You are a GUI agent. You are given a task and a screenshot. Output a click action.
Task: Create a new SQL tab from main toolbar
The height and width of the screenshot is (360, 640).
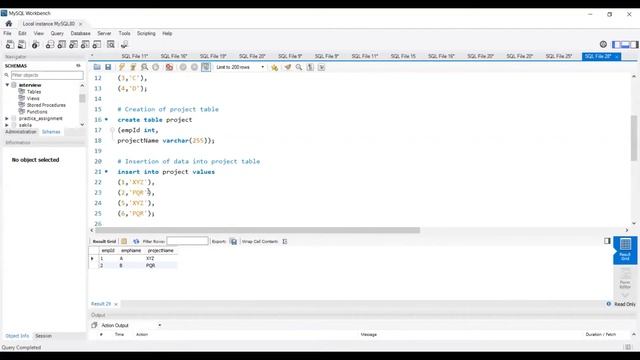pos(10,44)
